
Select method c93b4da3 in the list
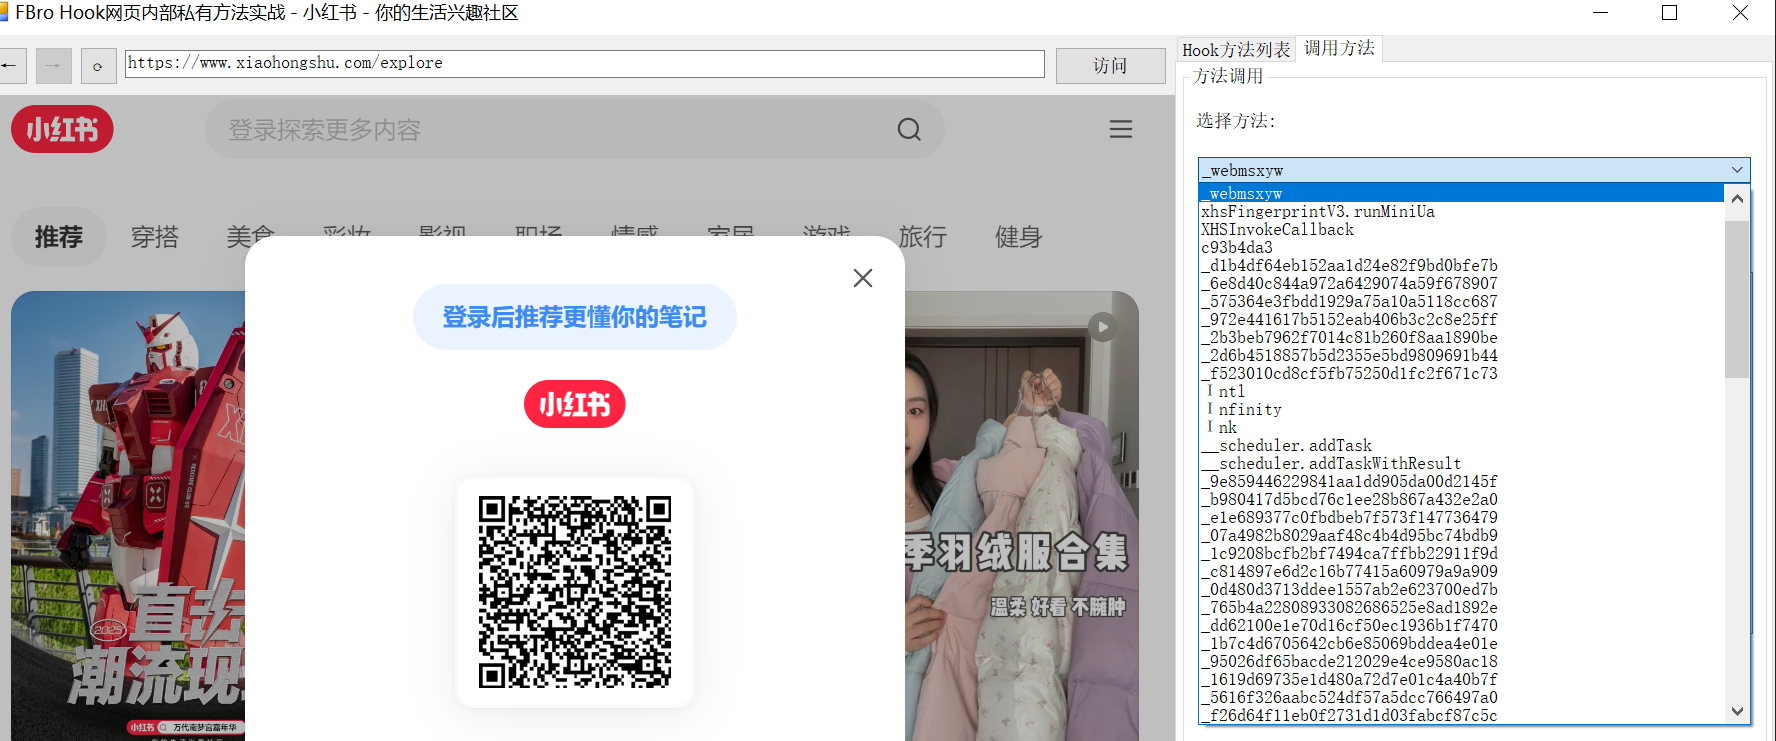(x=1462, y=247)
